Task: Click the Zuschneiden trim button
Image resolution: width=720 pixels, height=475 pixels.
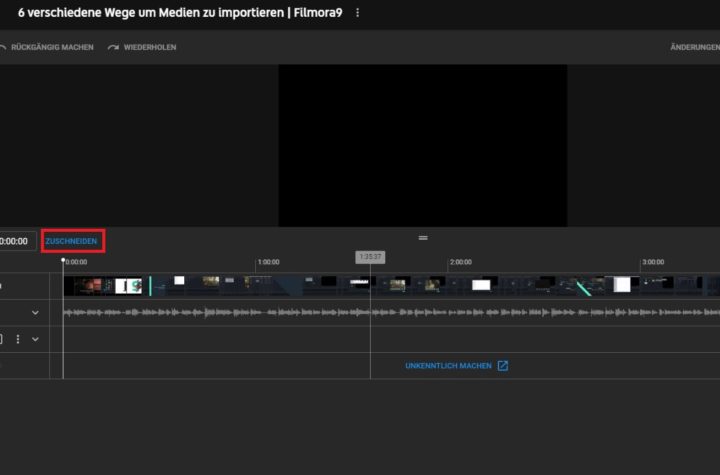Action: (71, 241)
